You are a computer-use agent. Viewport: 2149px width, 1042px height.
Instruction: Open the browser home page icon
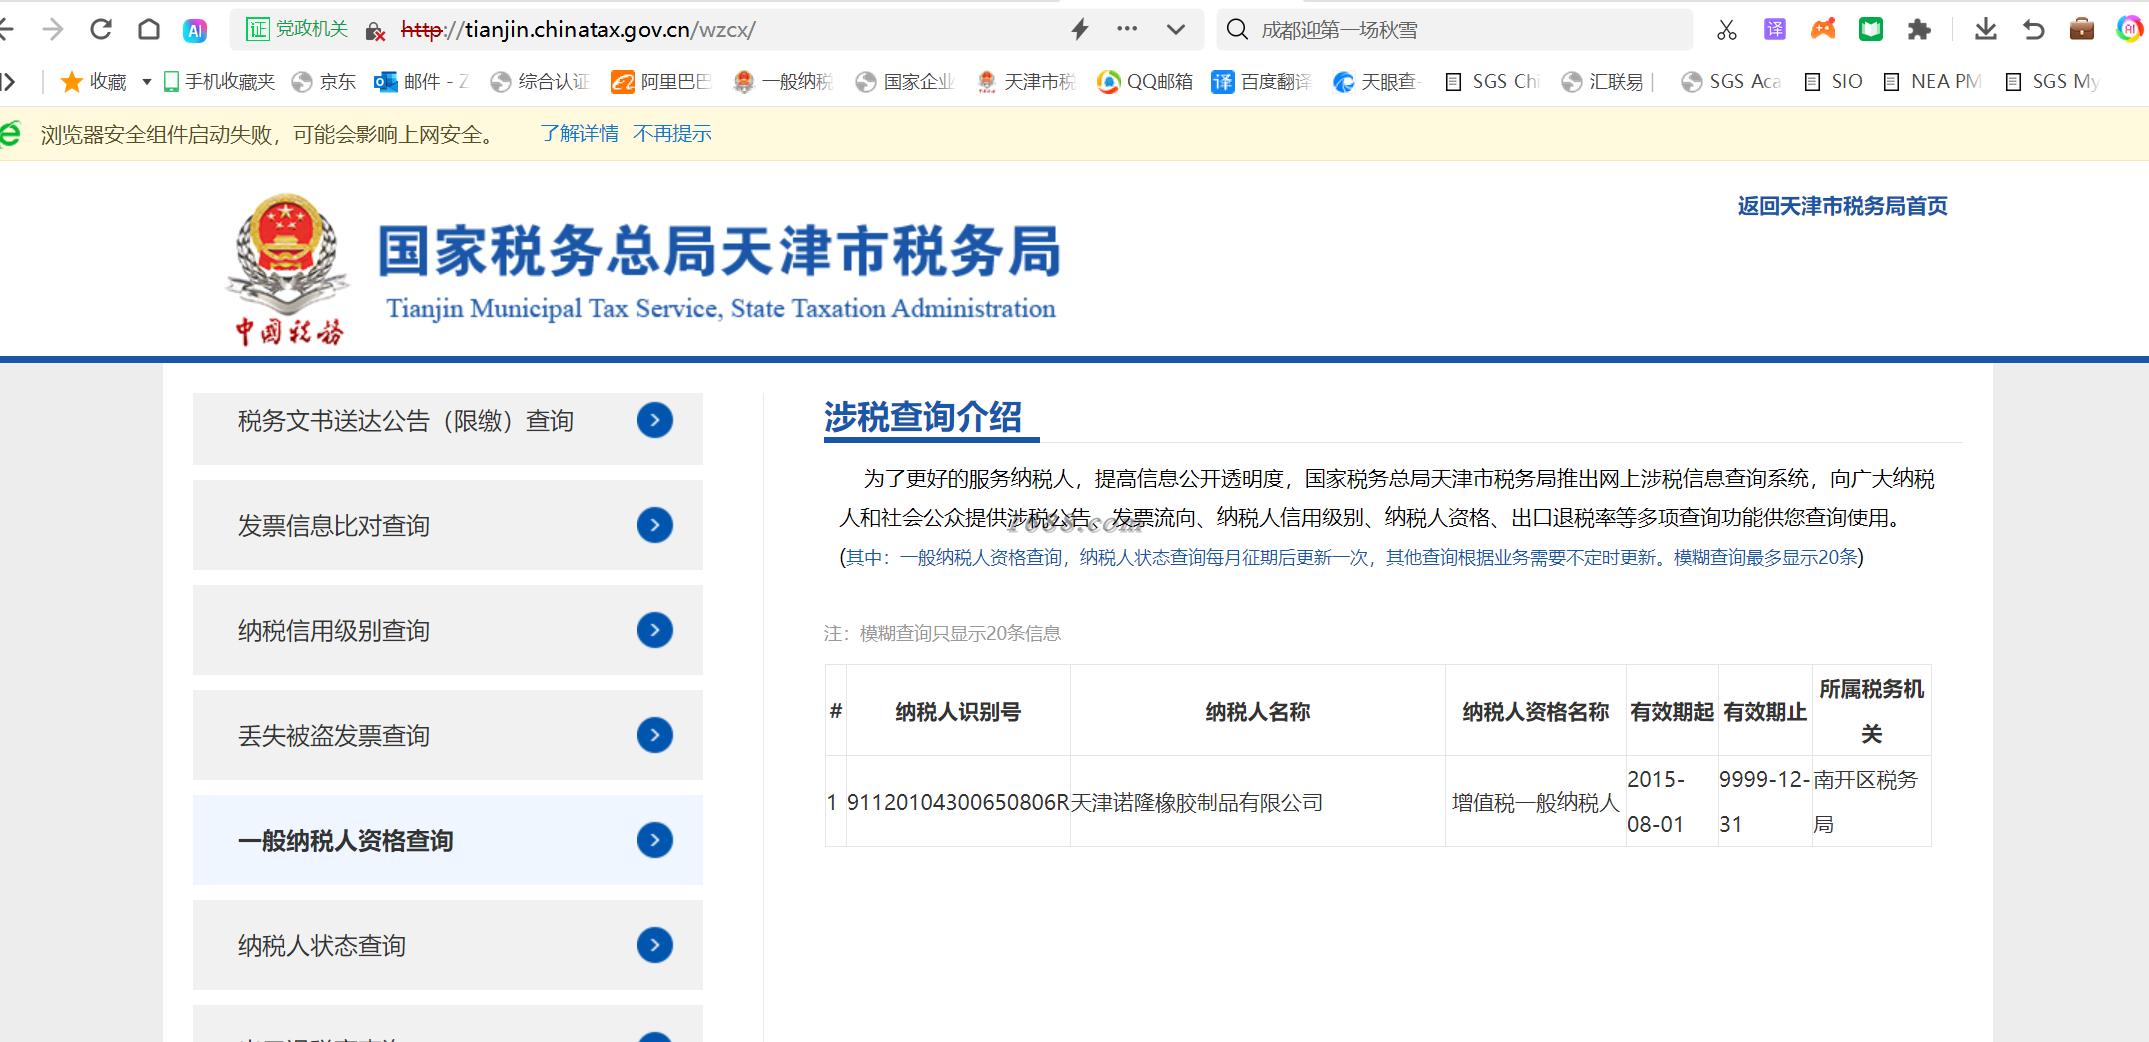pyautogui.click(x=149, y=30)
